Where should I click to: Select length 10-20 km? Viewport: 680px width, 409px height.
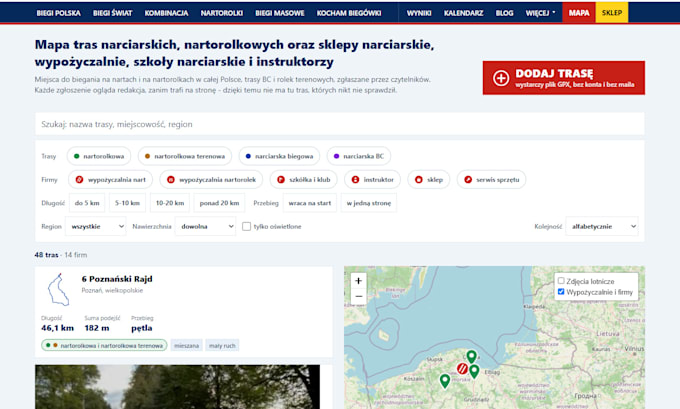(x=170, y=203)
